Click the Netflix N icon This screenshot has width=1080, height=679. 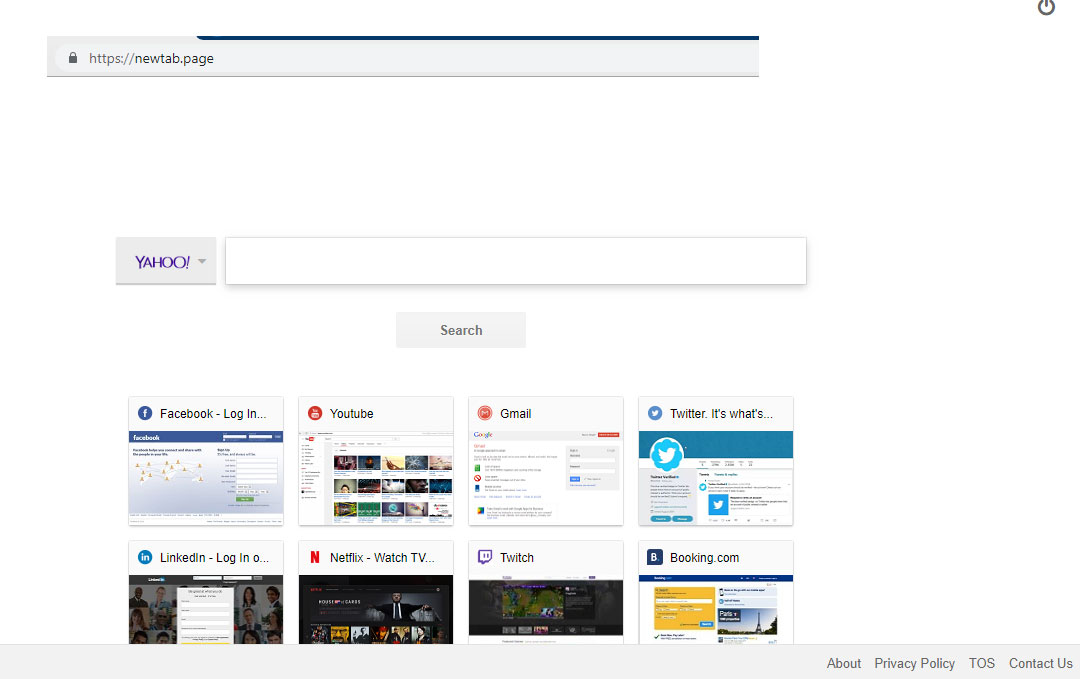point(315,558)
